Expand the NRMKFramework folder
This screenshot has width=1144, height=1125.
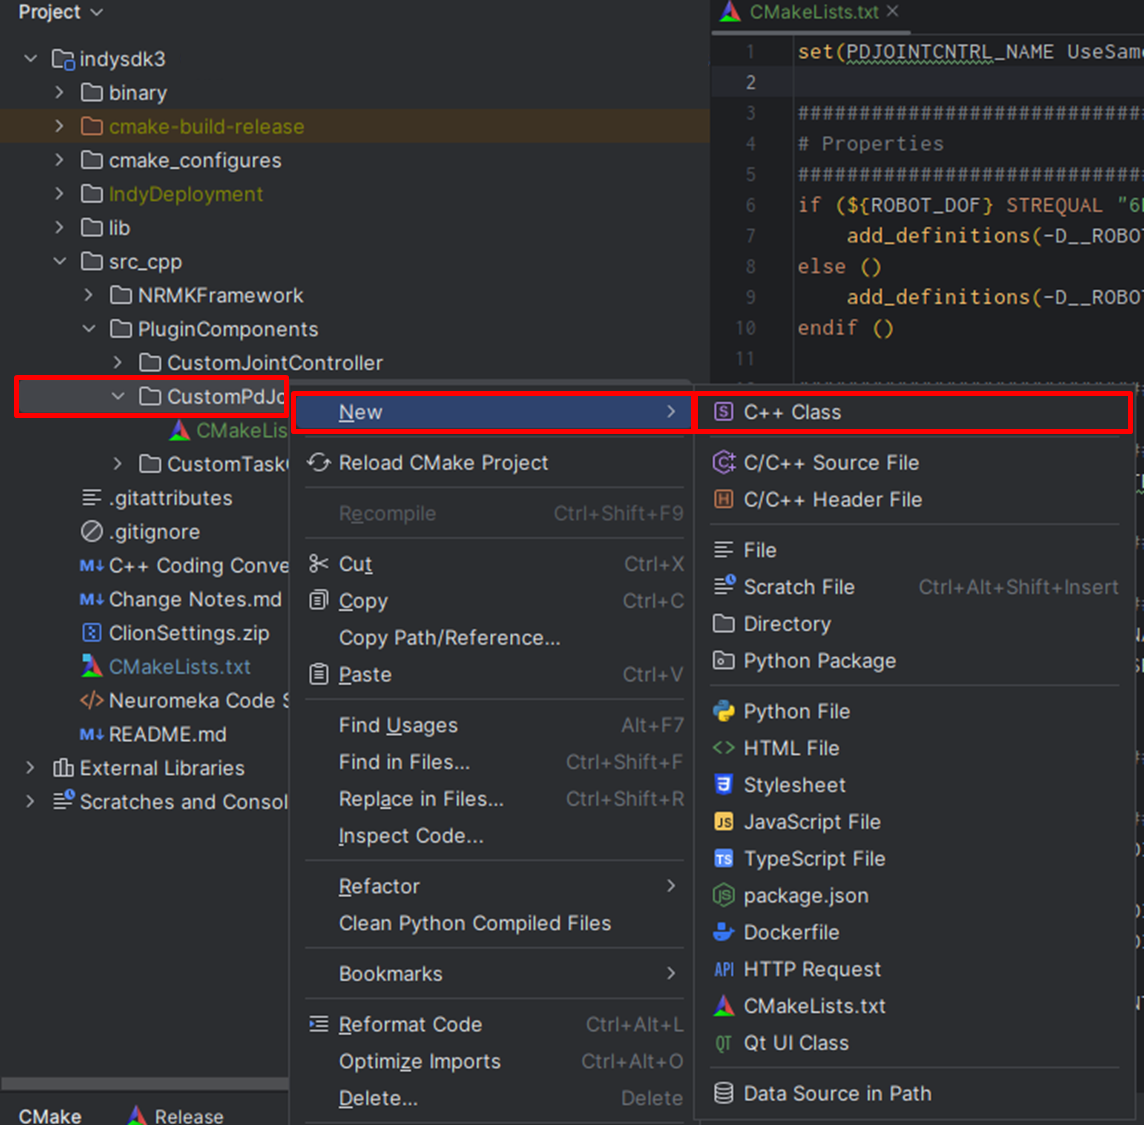coord(89,295)
